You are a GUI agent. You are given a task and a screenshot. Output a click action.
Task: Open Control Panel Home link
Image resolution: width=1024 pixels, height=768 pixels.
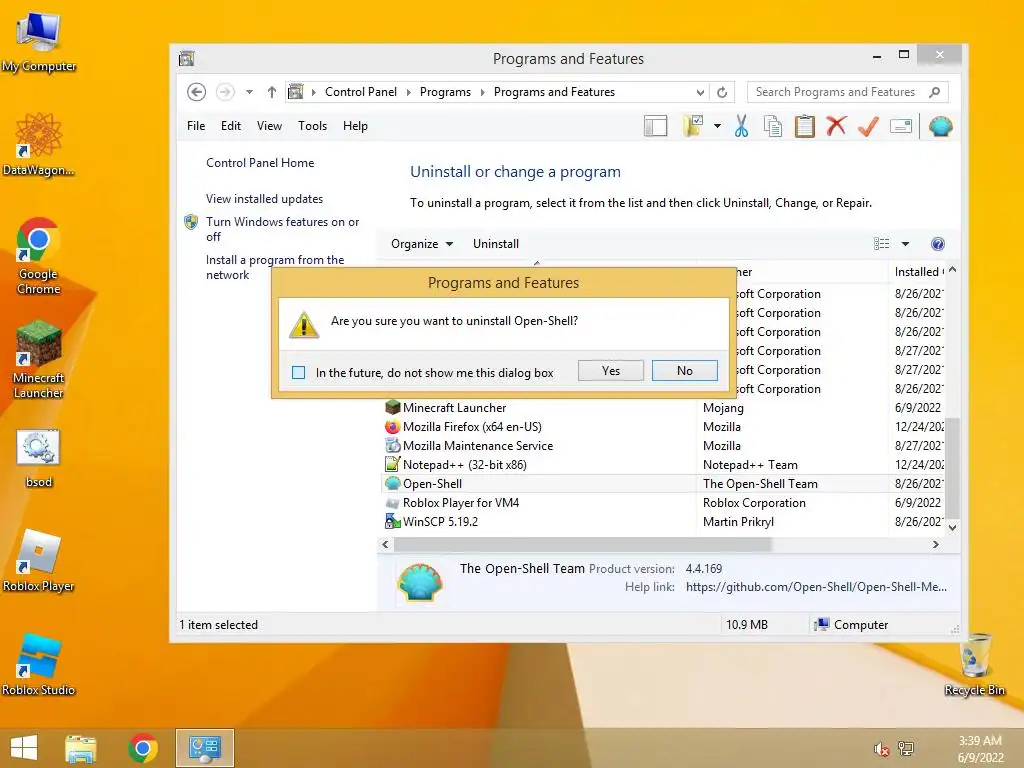point(260,163)
